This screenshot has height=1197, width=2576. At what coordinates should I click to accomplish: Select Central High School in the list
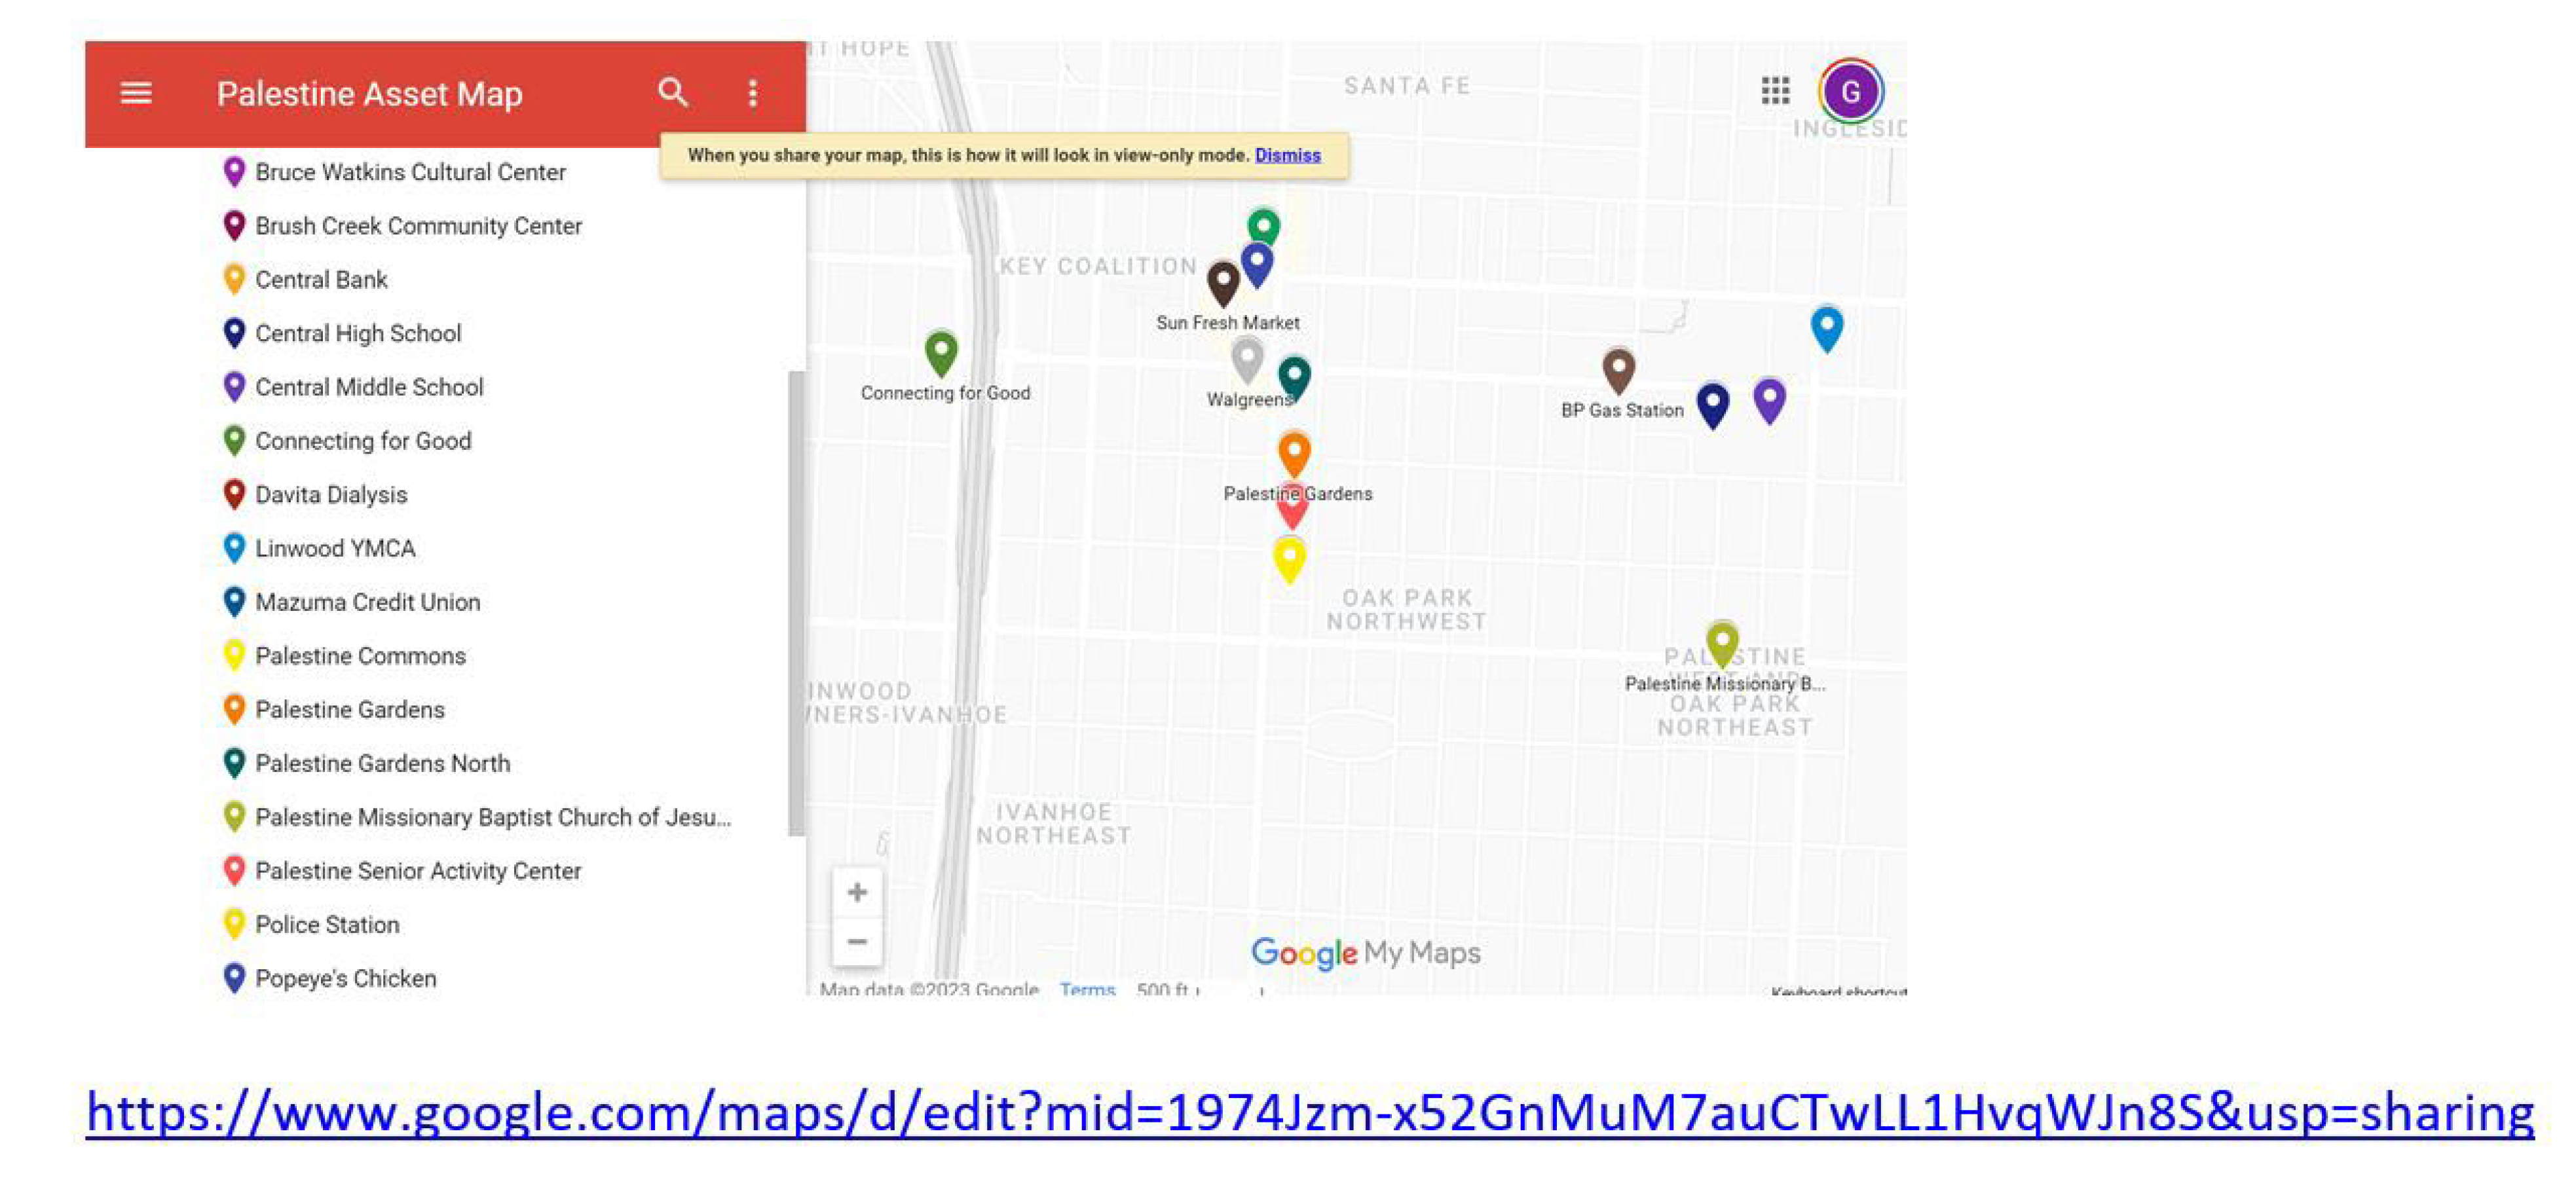click(x=357, y=333)
